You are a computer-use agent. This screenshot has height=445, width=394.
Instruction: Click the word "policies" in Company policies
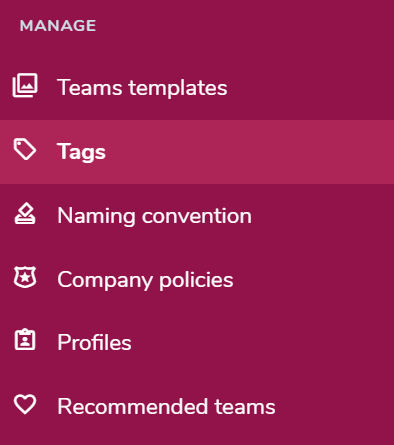tap(196, 280)
